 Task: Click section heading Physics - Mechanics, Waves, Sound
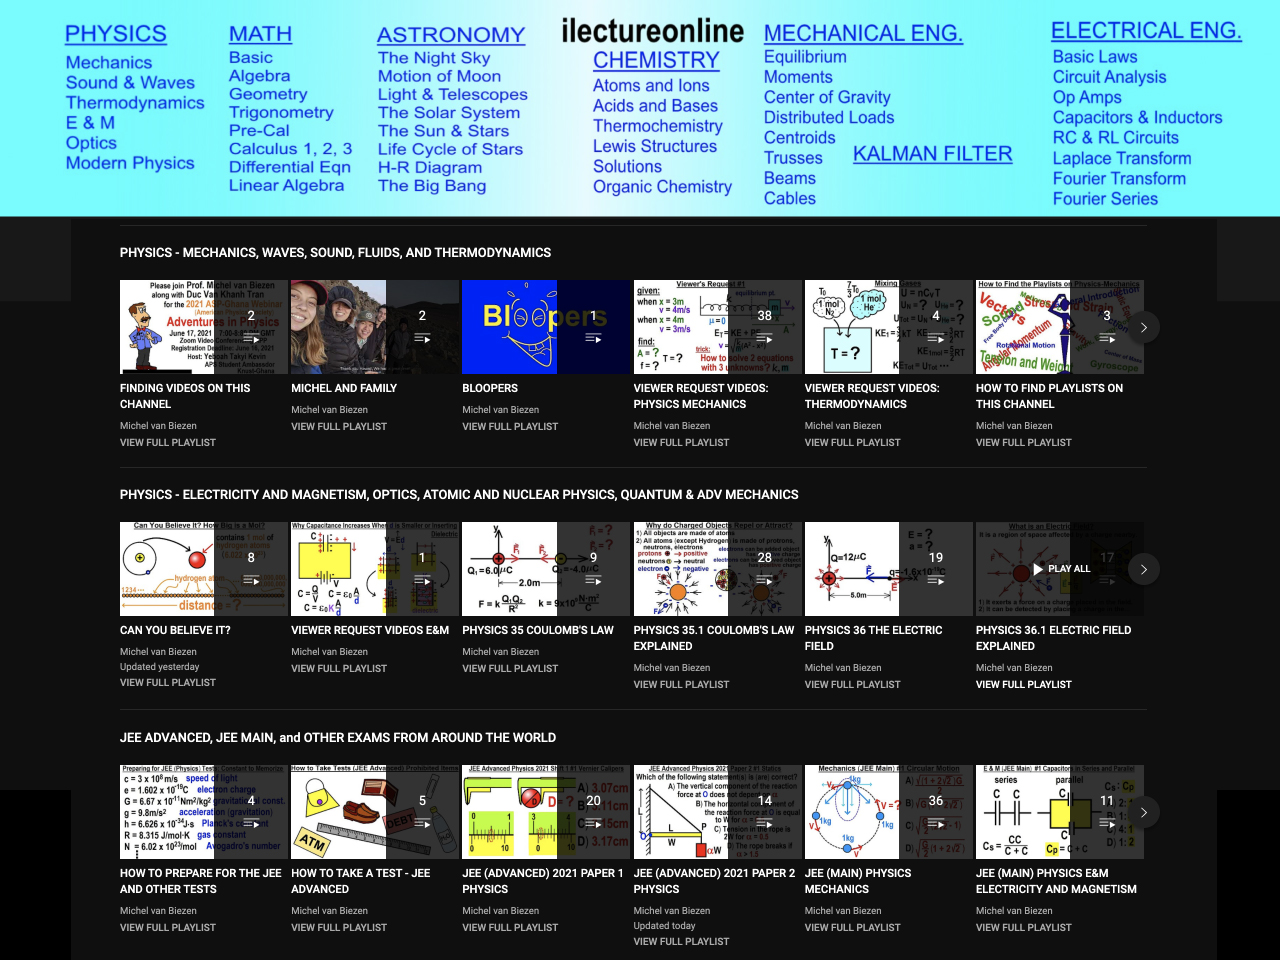click(335, 253)
